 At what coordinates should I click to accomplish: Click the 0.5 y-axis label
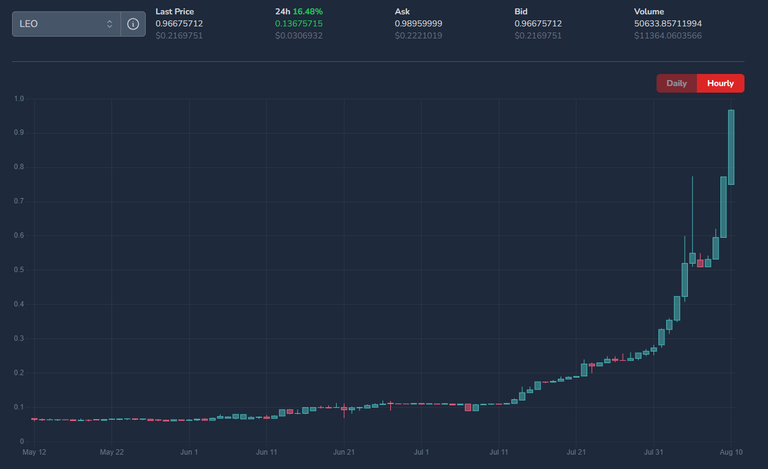click(x=19, y=270)
